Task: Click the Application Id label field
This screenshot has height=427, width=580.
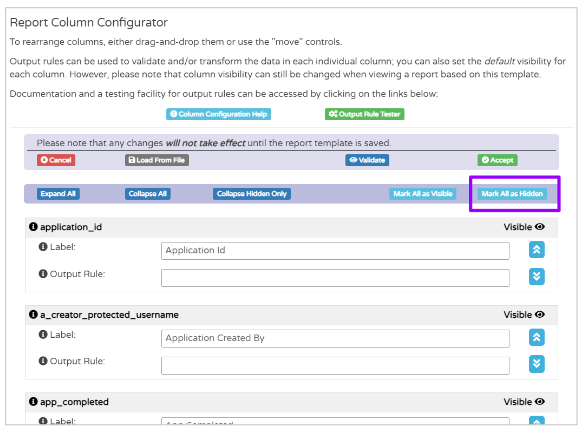Action: pyautogui.click(x=335, y=251)
